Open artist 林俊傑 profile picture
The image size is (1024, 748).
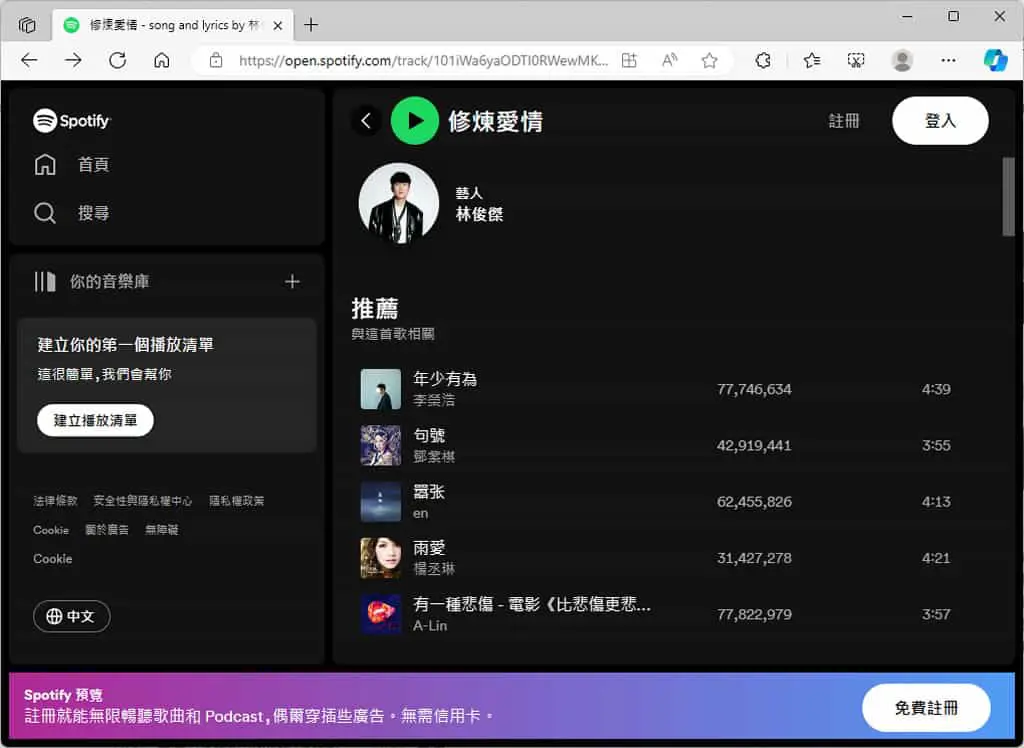[x=399, y=203]
